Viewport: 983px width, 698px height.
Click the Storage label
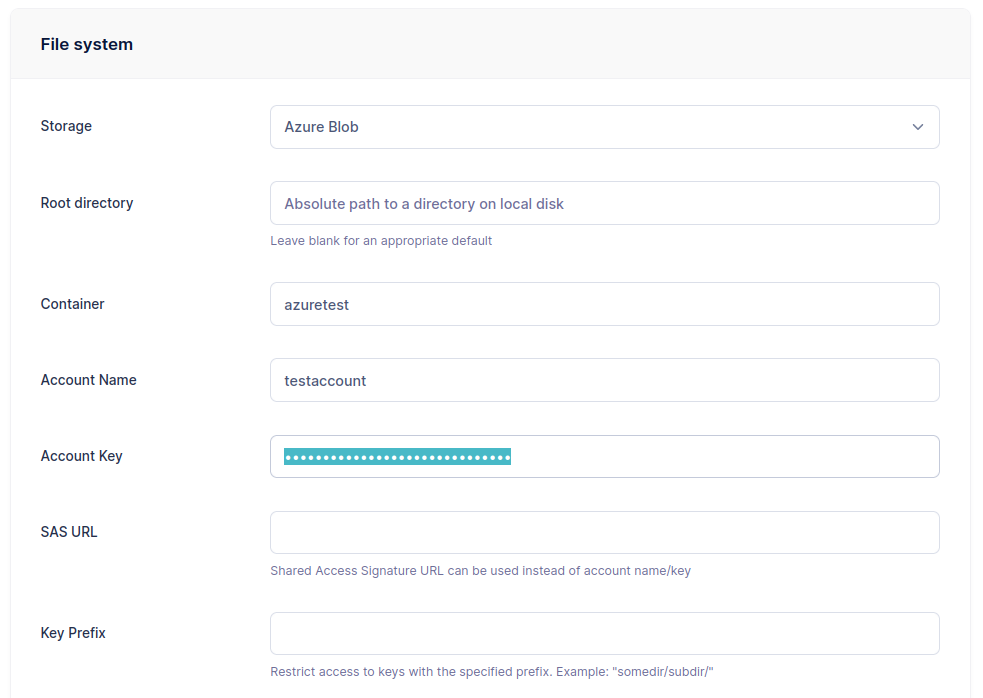coord(66,126)
